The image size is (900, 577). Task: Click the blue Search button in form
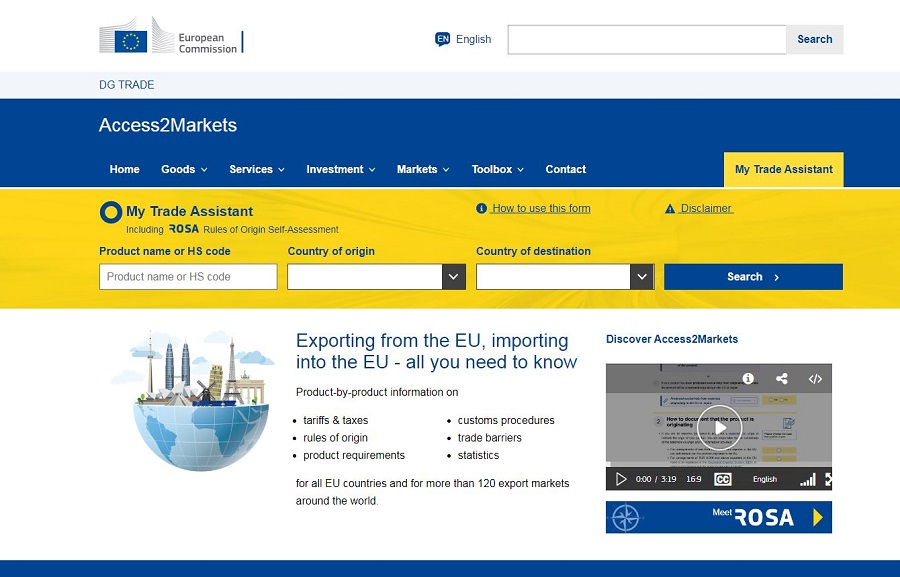click(x=753, y=277)
